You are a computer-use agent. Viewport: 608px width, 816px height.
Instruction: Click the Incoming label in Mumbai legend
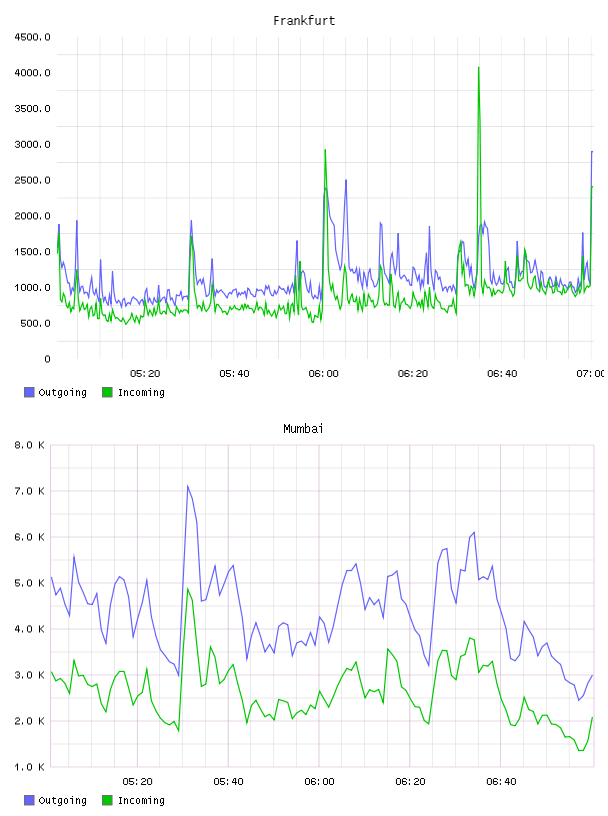point(141,801)
